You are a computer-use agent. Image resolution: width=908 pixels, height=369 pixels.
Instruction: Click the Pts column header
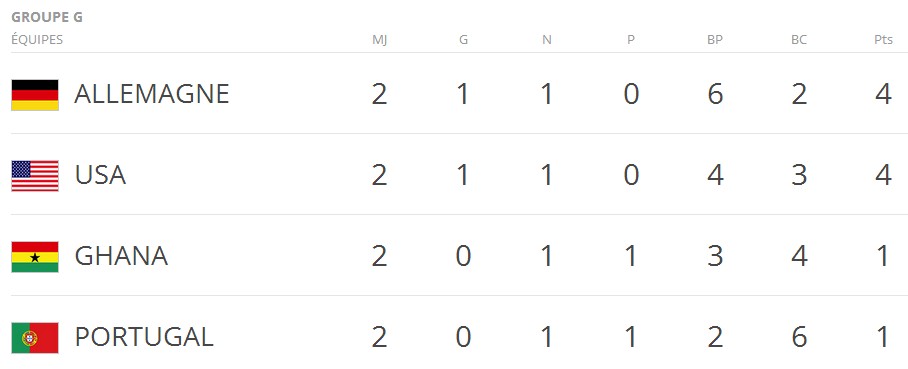[x=883, y=40]
